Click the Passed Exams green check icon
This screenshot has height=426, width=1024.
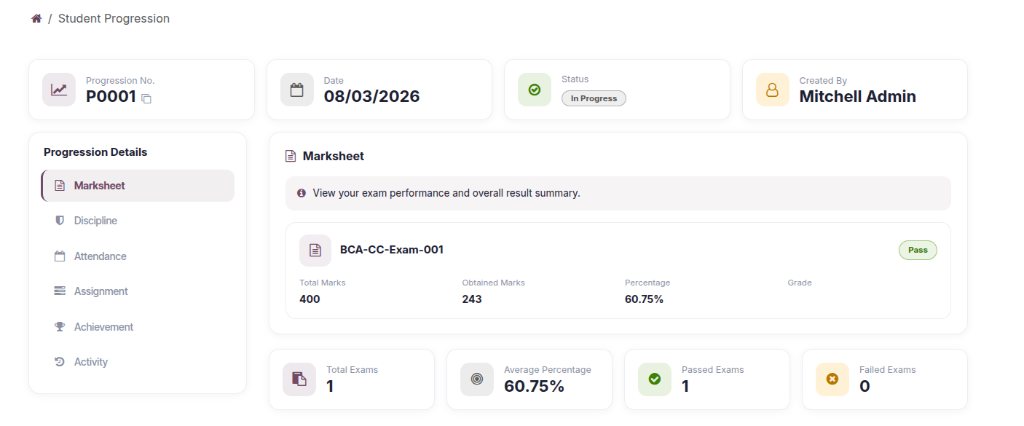(x=654, y=380)
